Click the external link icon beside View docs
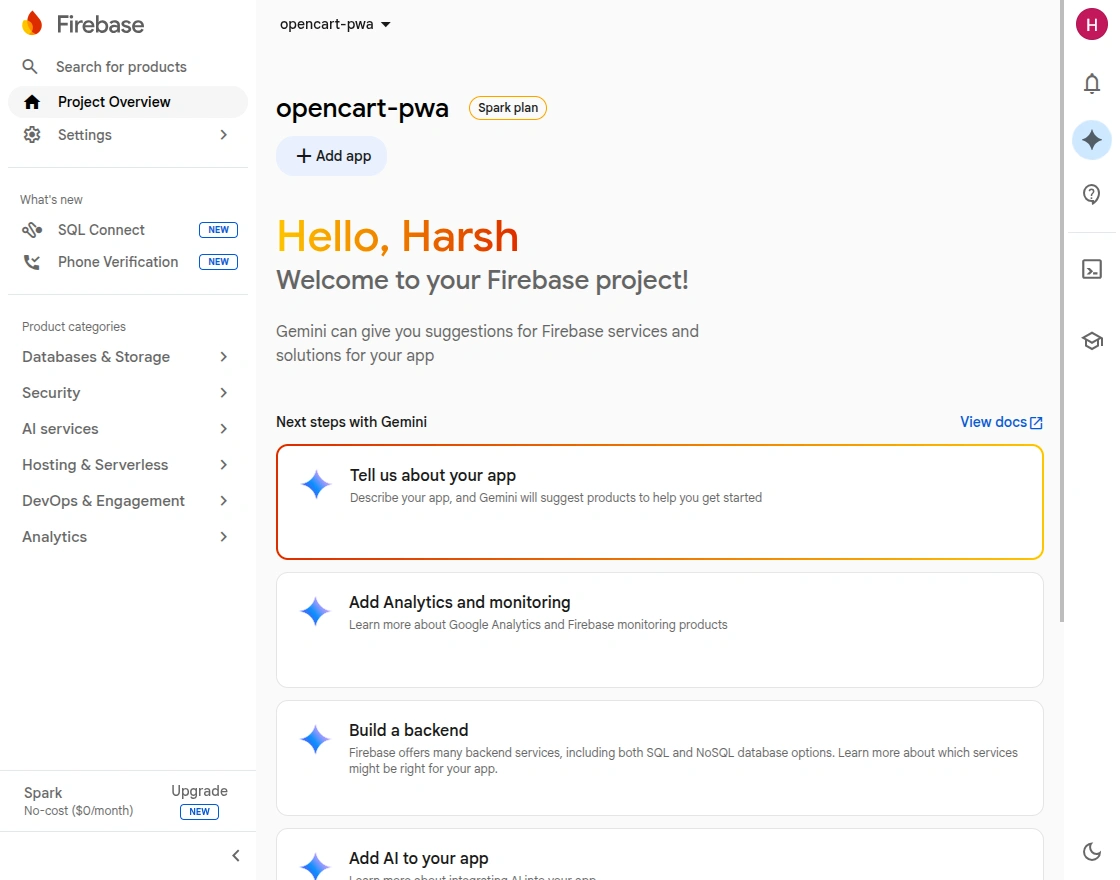 click(x=1036, y=423)
